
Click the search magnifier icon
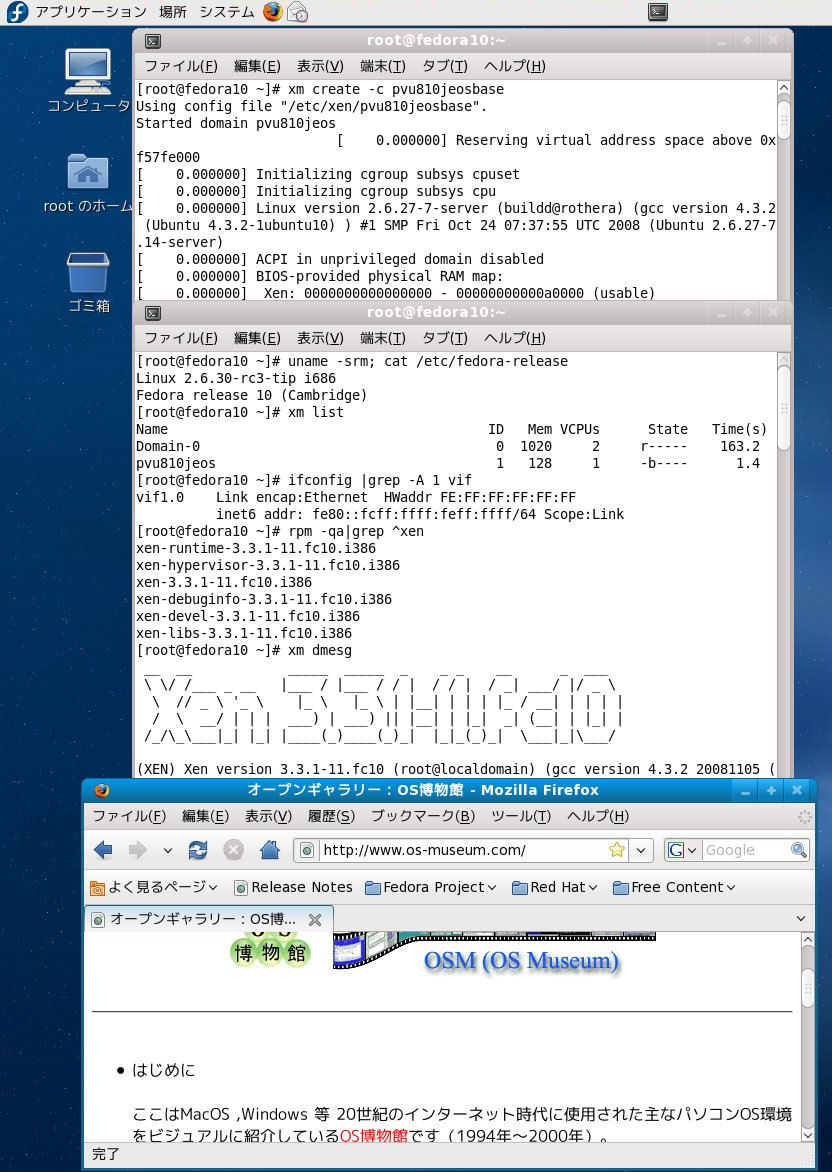[x=798, y=850]
